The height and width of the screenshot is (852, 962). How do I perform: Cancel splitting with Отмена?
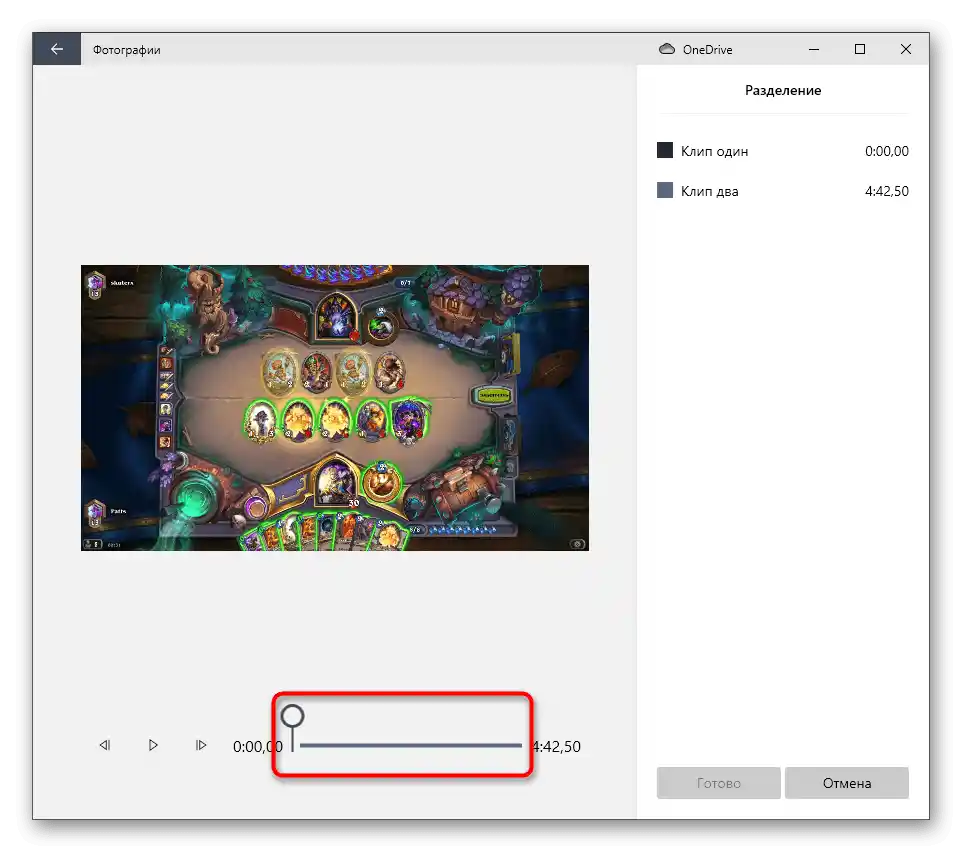[847, 783]
